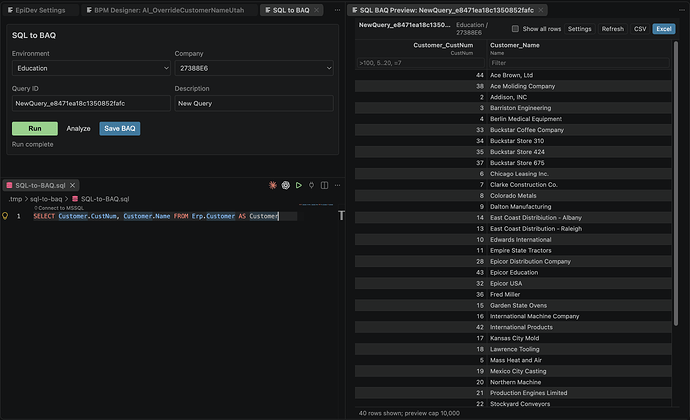This screenshot has width=690, height=420.
Task: Select the East Coast Distribution - Albany row
Action: pos(513,217)
